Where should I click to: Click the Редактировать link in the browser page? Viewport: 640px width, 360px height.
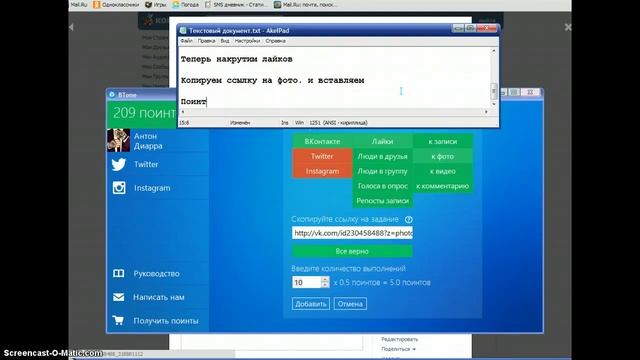pos(400,339)
